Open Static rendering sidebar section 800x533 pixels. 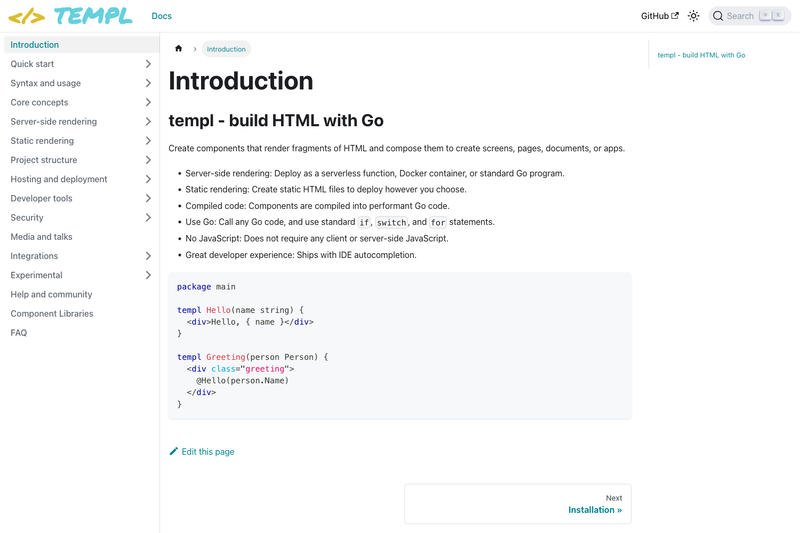click(x=42, y=141)
